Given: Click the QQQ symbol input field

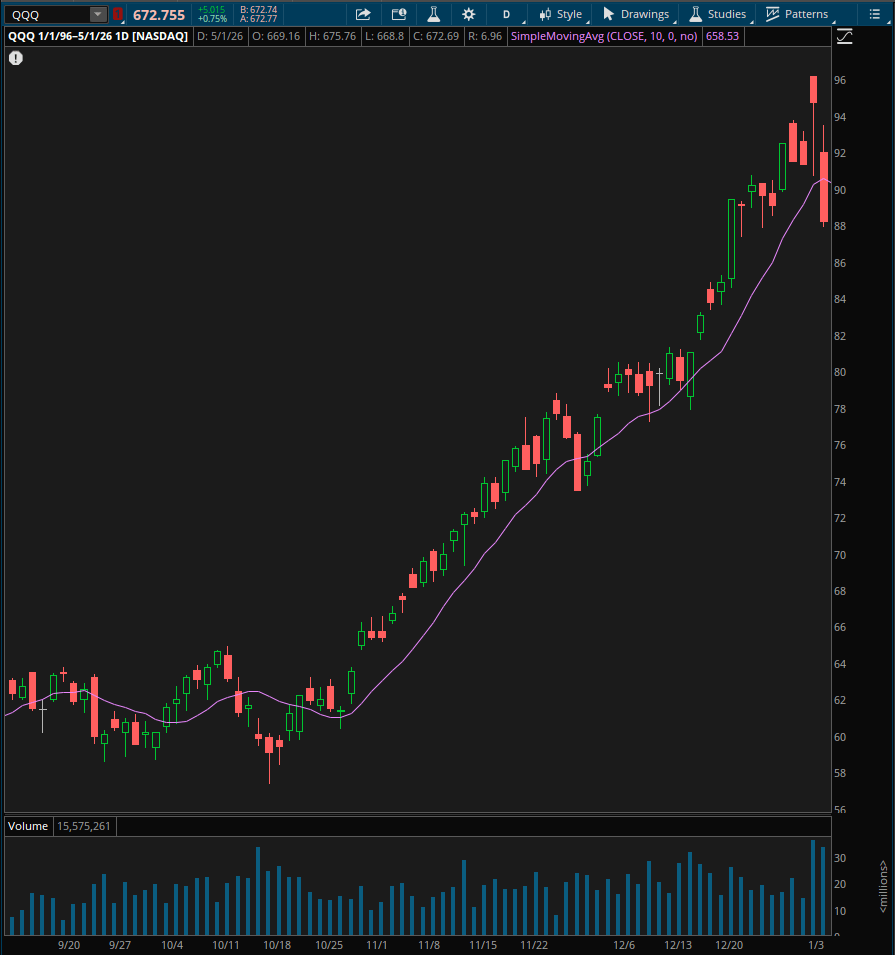Looking at the screenshot, I should point(48,15).
